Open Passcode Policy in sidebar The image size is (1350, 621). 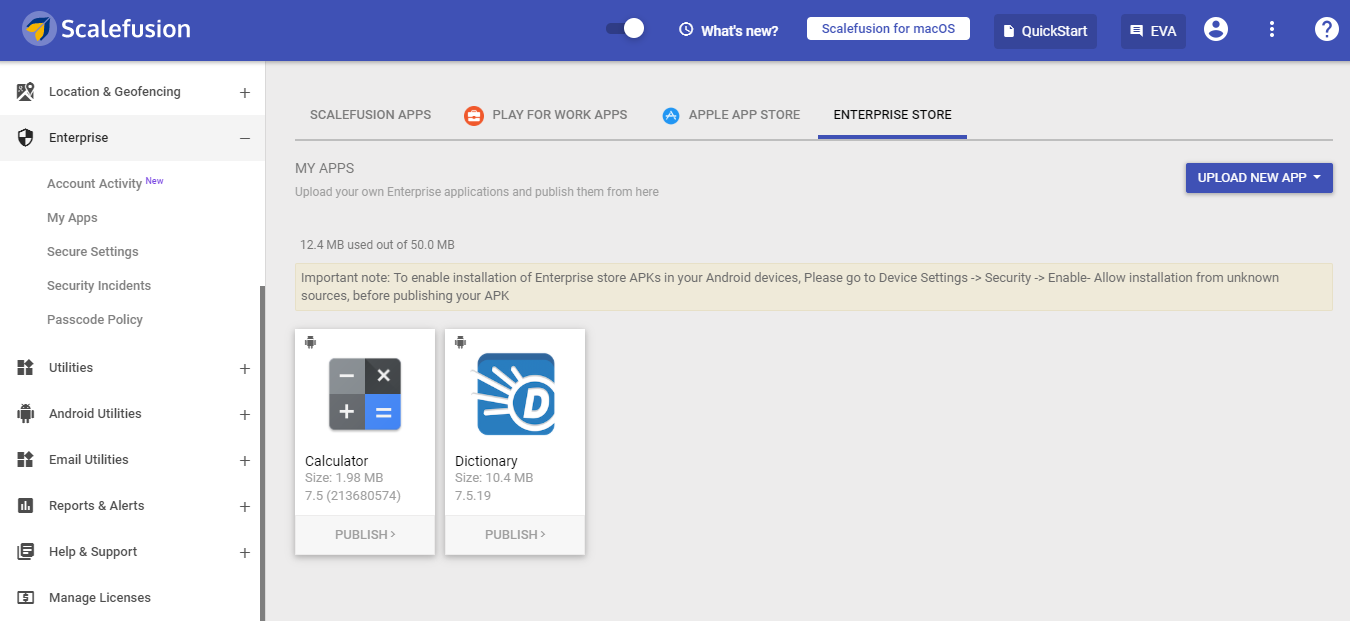click(95, 320)
